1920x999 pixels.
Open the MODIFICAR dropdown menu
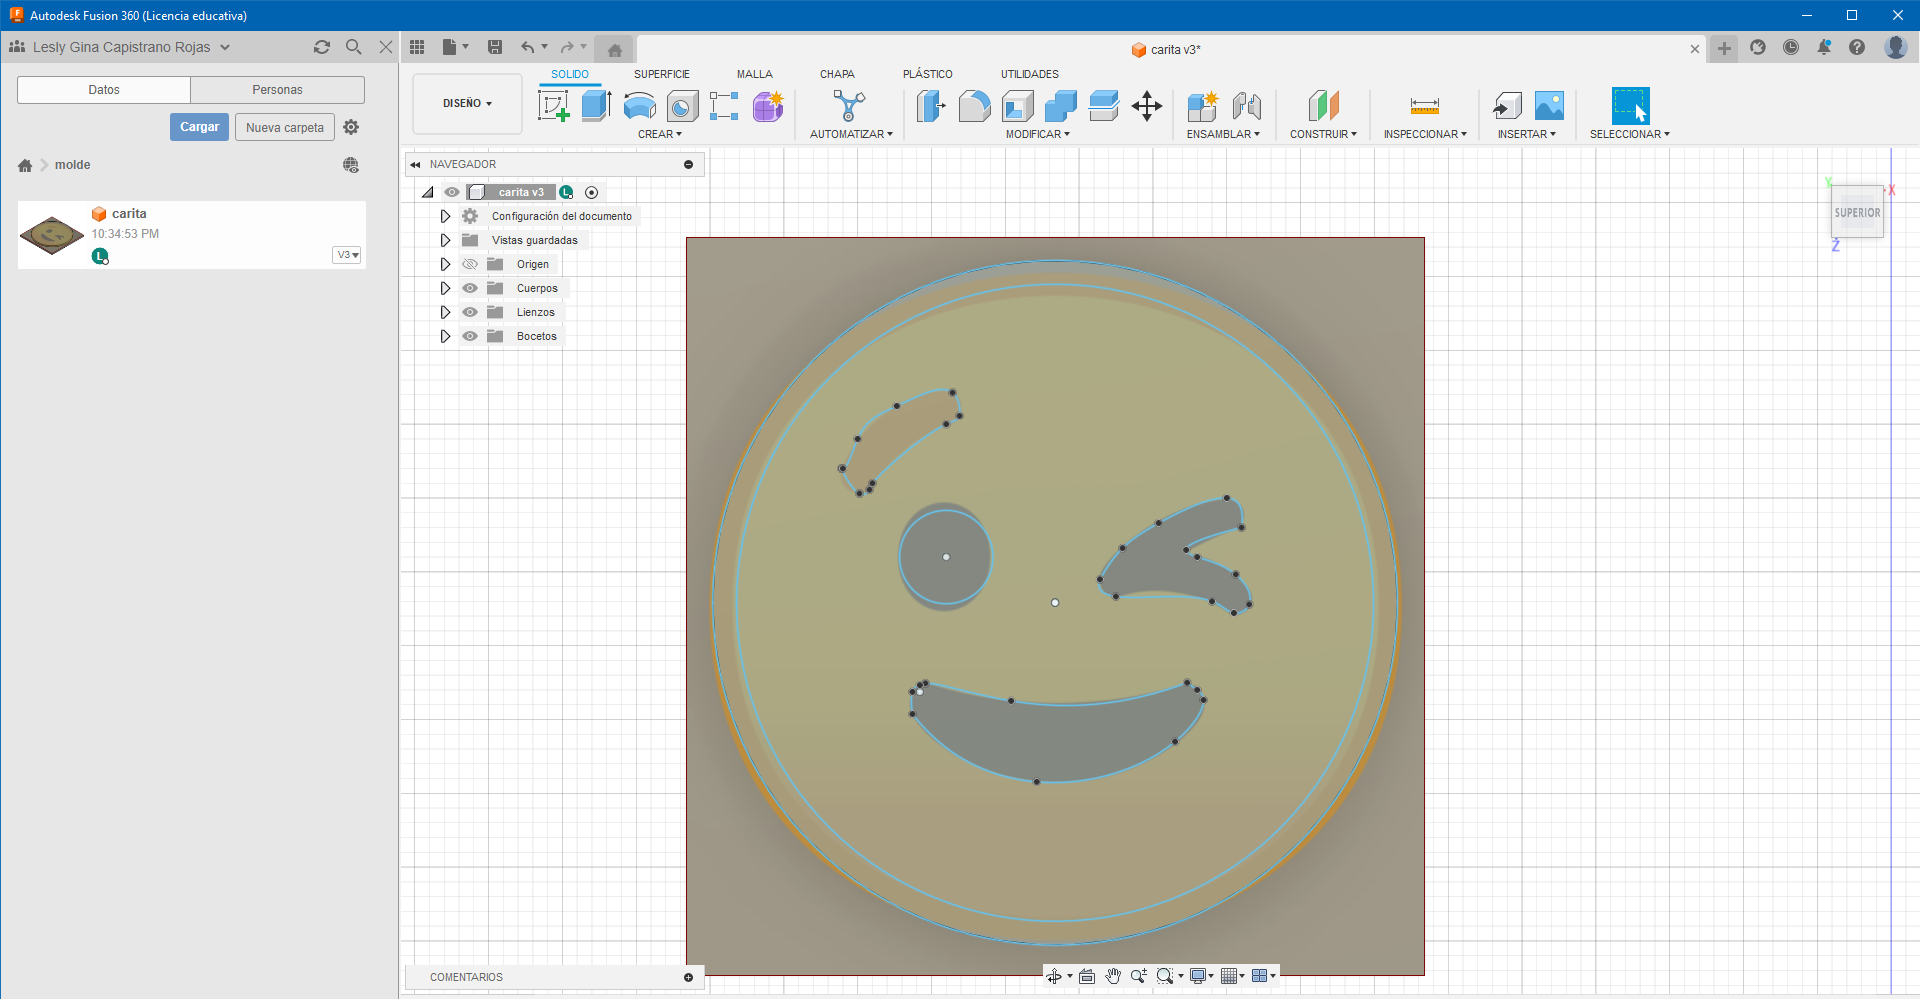[x=1038, y=134]
